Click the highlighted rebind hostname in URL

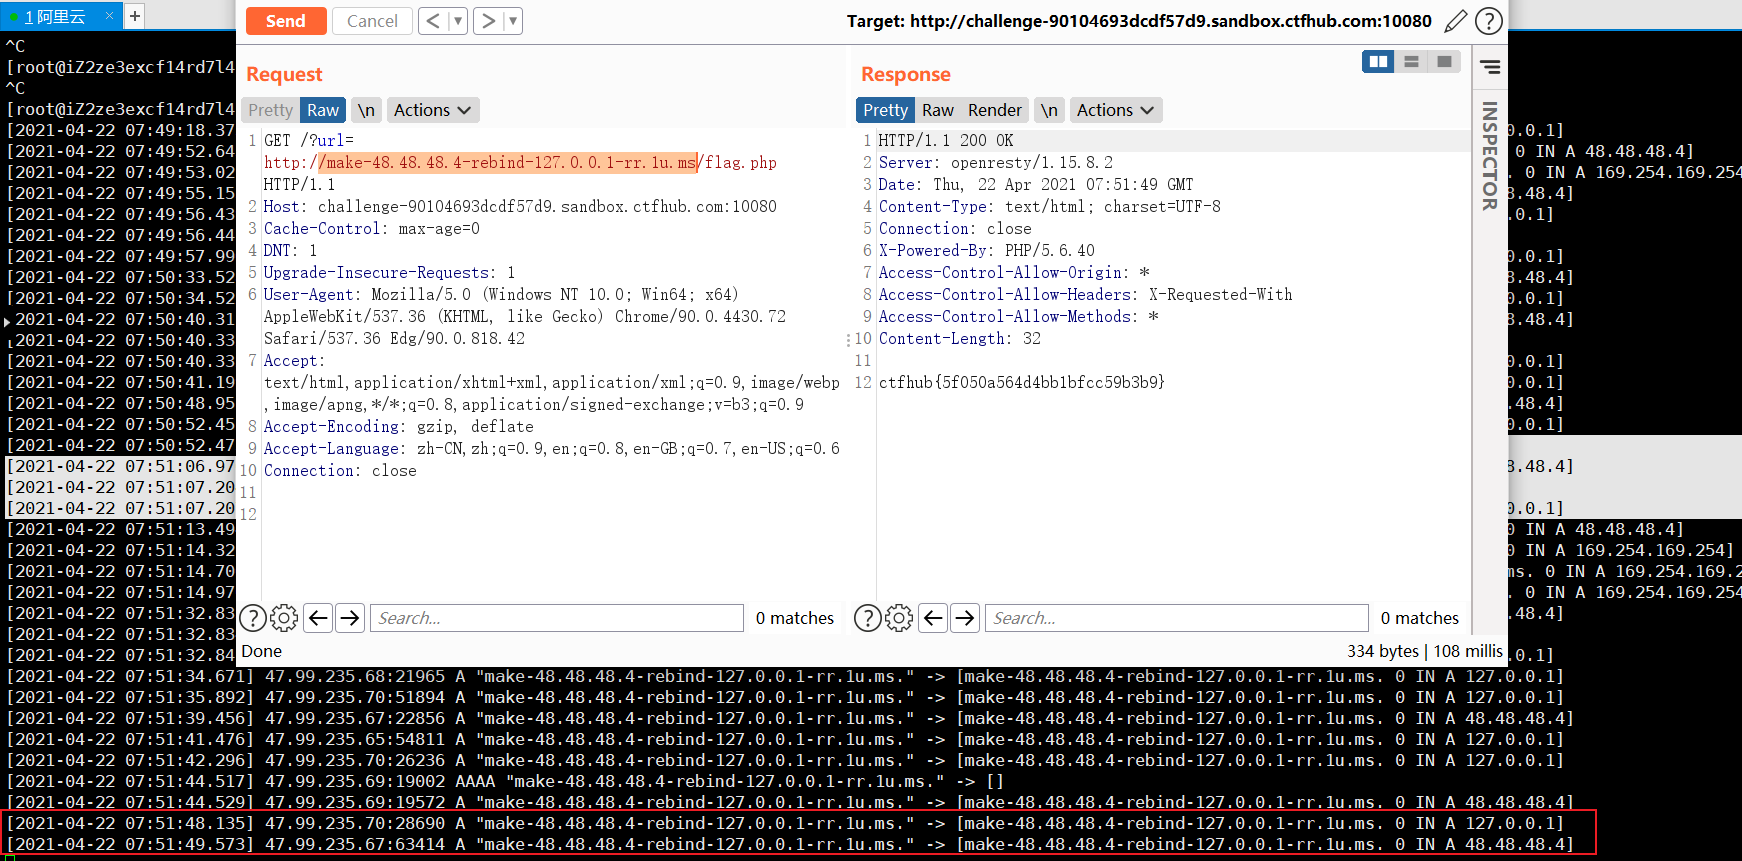[507, 162]
